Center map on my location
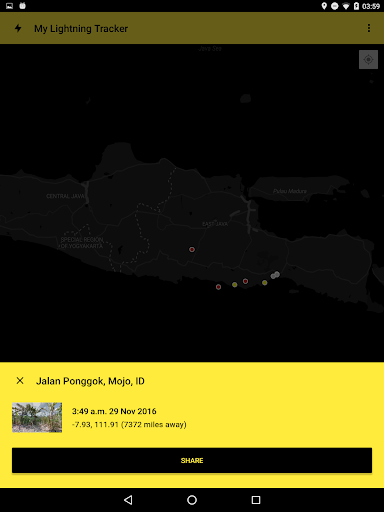Viewport: 384px width, 512px height. 368,60
